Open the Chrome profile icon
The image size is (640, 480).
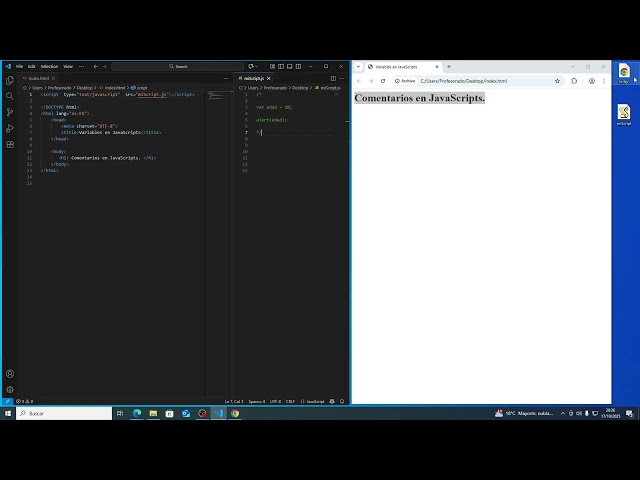592,81
